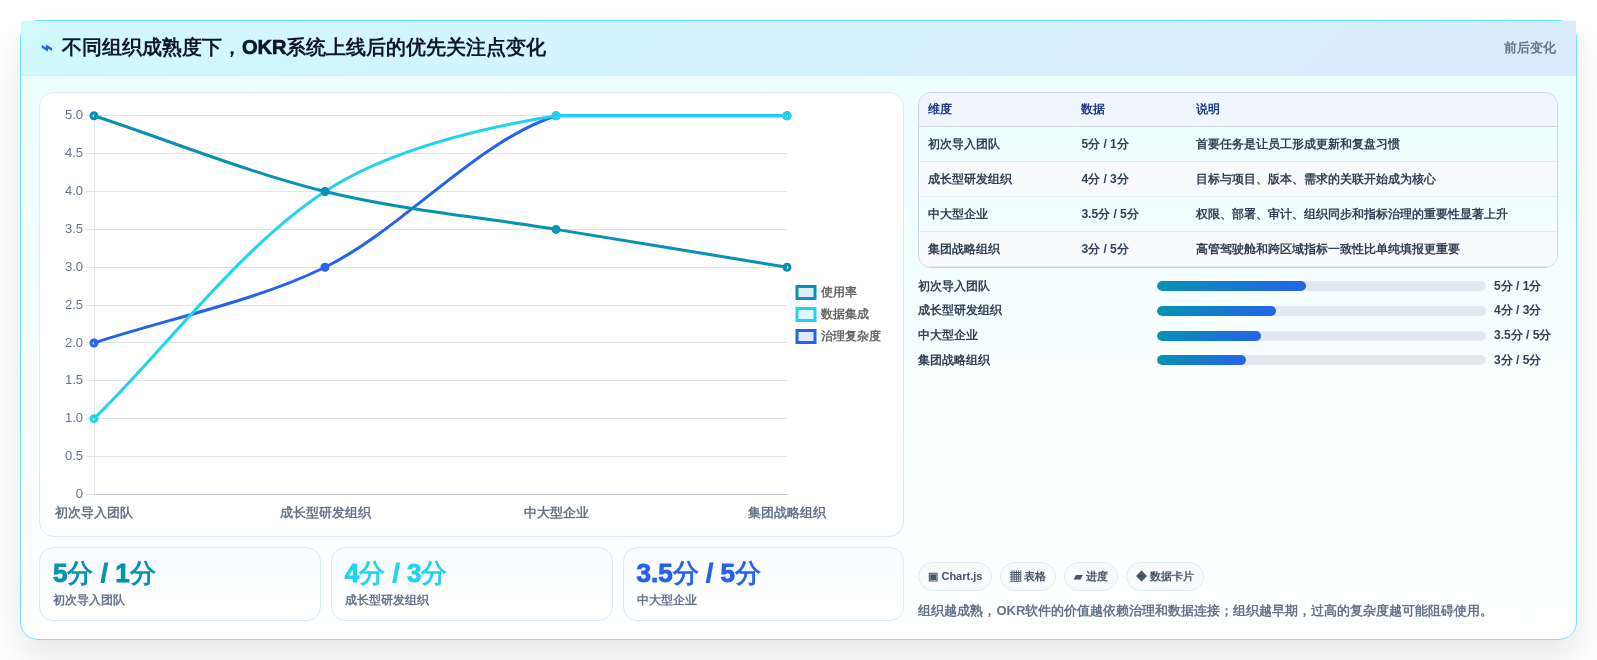Click the 5分 / 1分 value beside the progress bar
1597x660 pixels.
pos(1517,287)
